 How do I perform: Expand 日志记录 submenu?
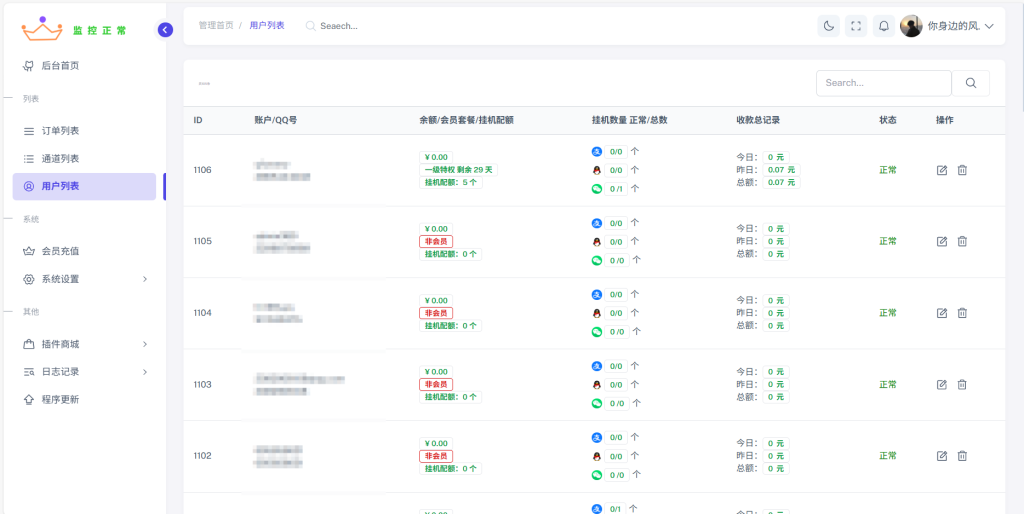coord(84,372)
